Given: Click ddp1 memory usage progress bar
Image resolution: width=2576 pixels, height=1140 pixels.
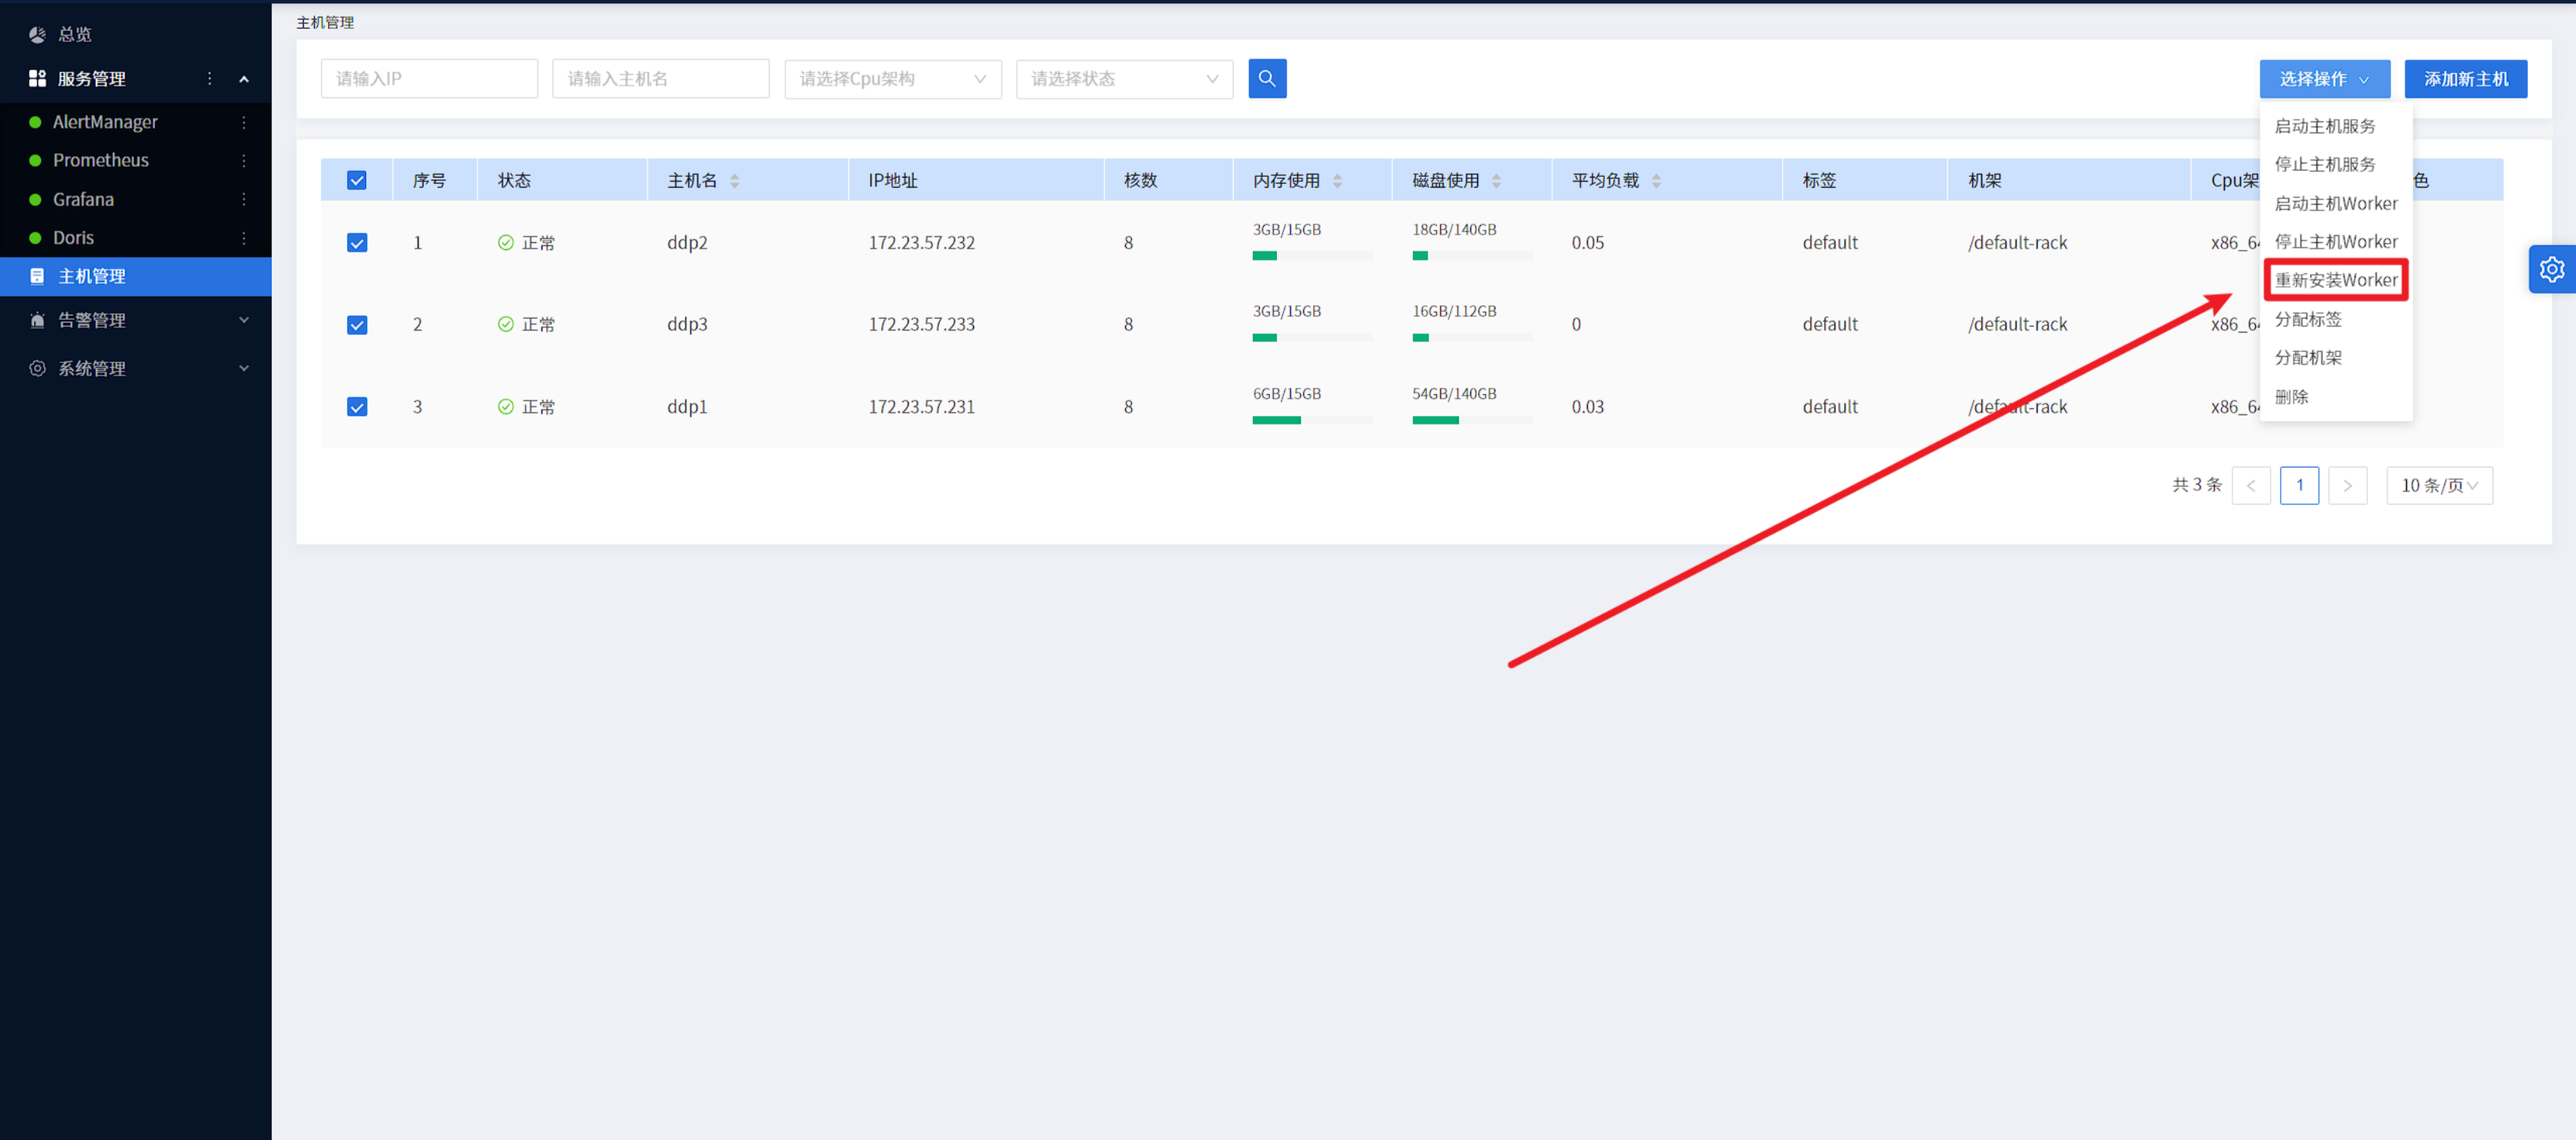Looking at the screenshot, I should [x=1311, y=420].
